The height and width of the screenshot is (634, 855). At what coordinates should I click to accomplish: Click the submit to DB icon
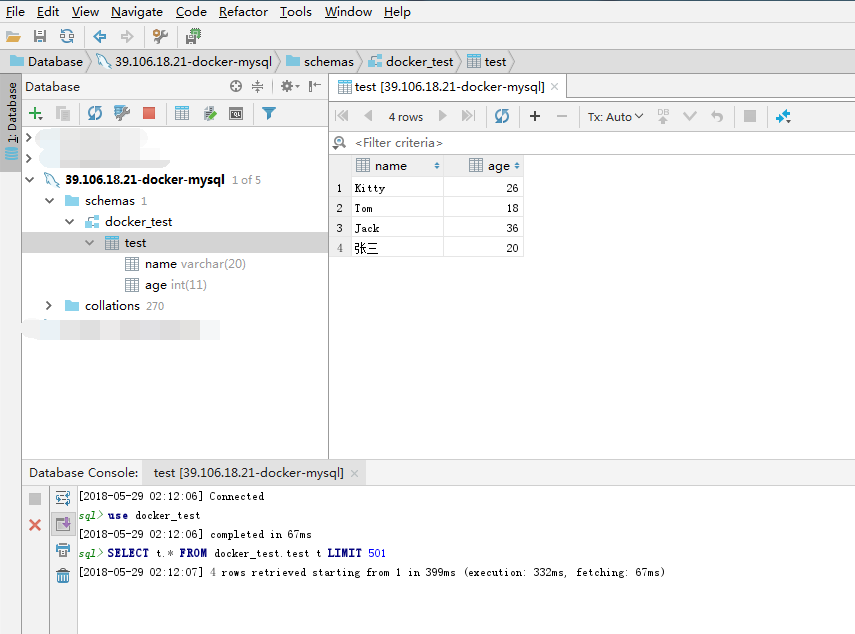pos(663,116)
